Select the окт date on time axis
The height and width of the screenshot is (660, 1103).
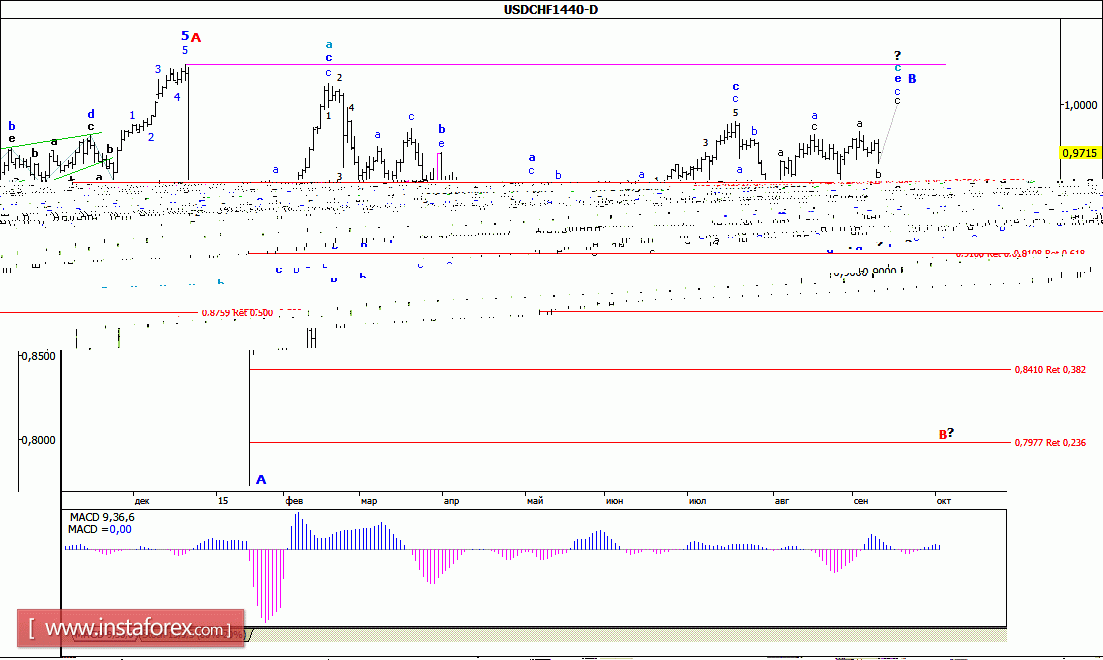(x=943, y=500)
